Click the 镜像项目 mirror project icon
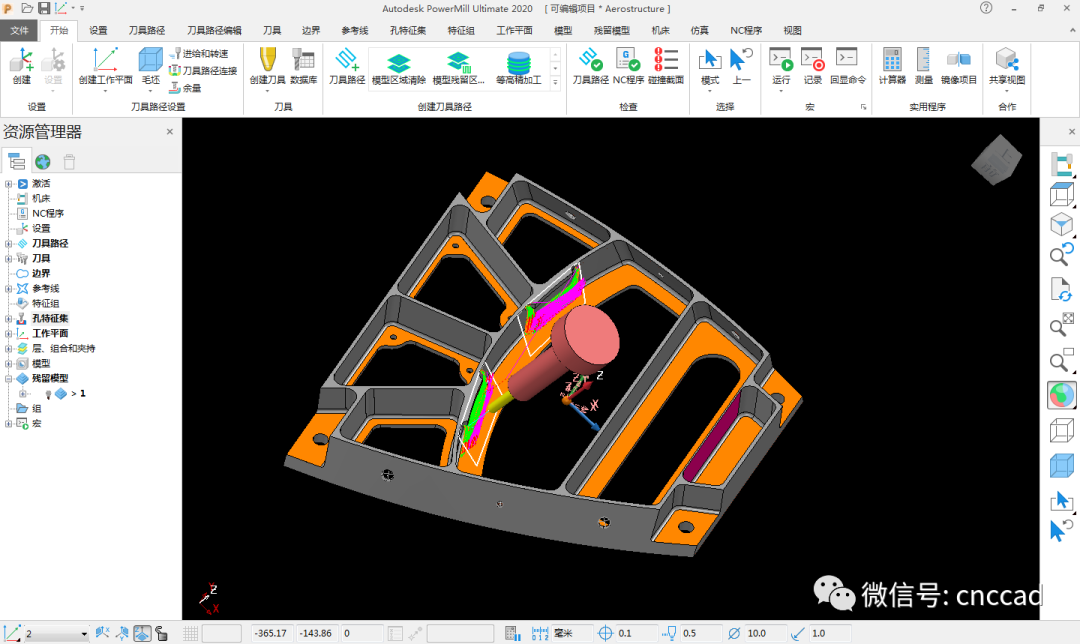This screenshot has height=644, width=1080. pos(959,66)
